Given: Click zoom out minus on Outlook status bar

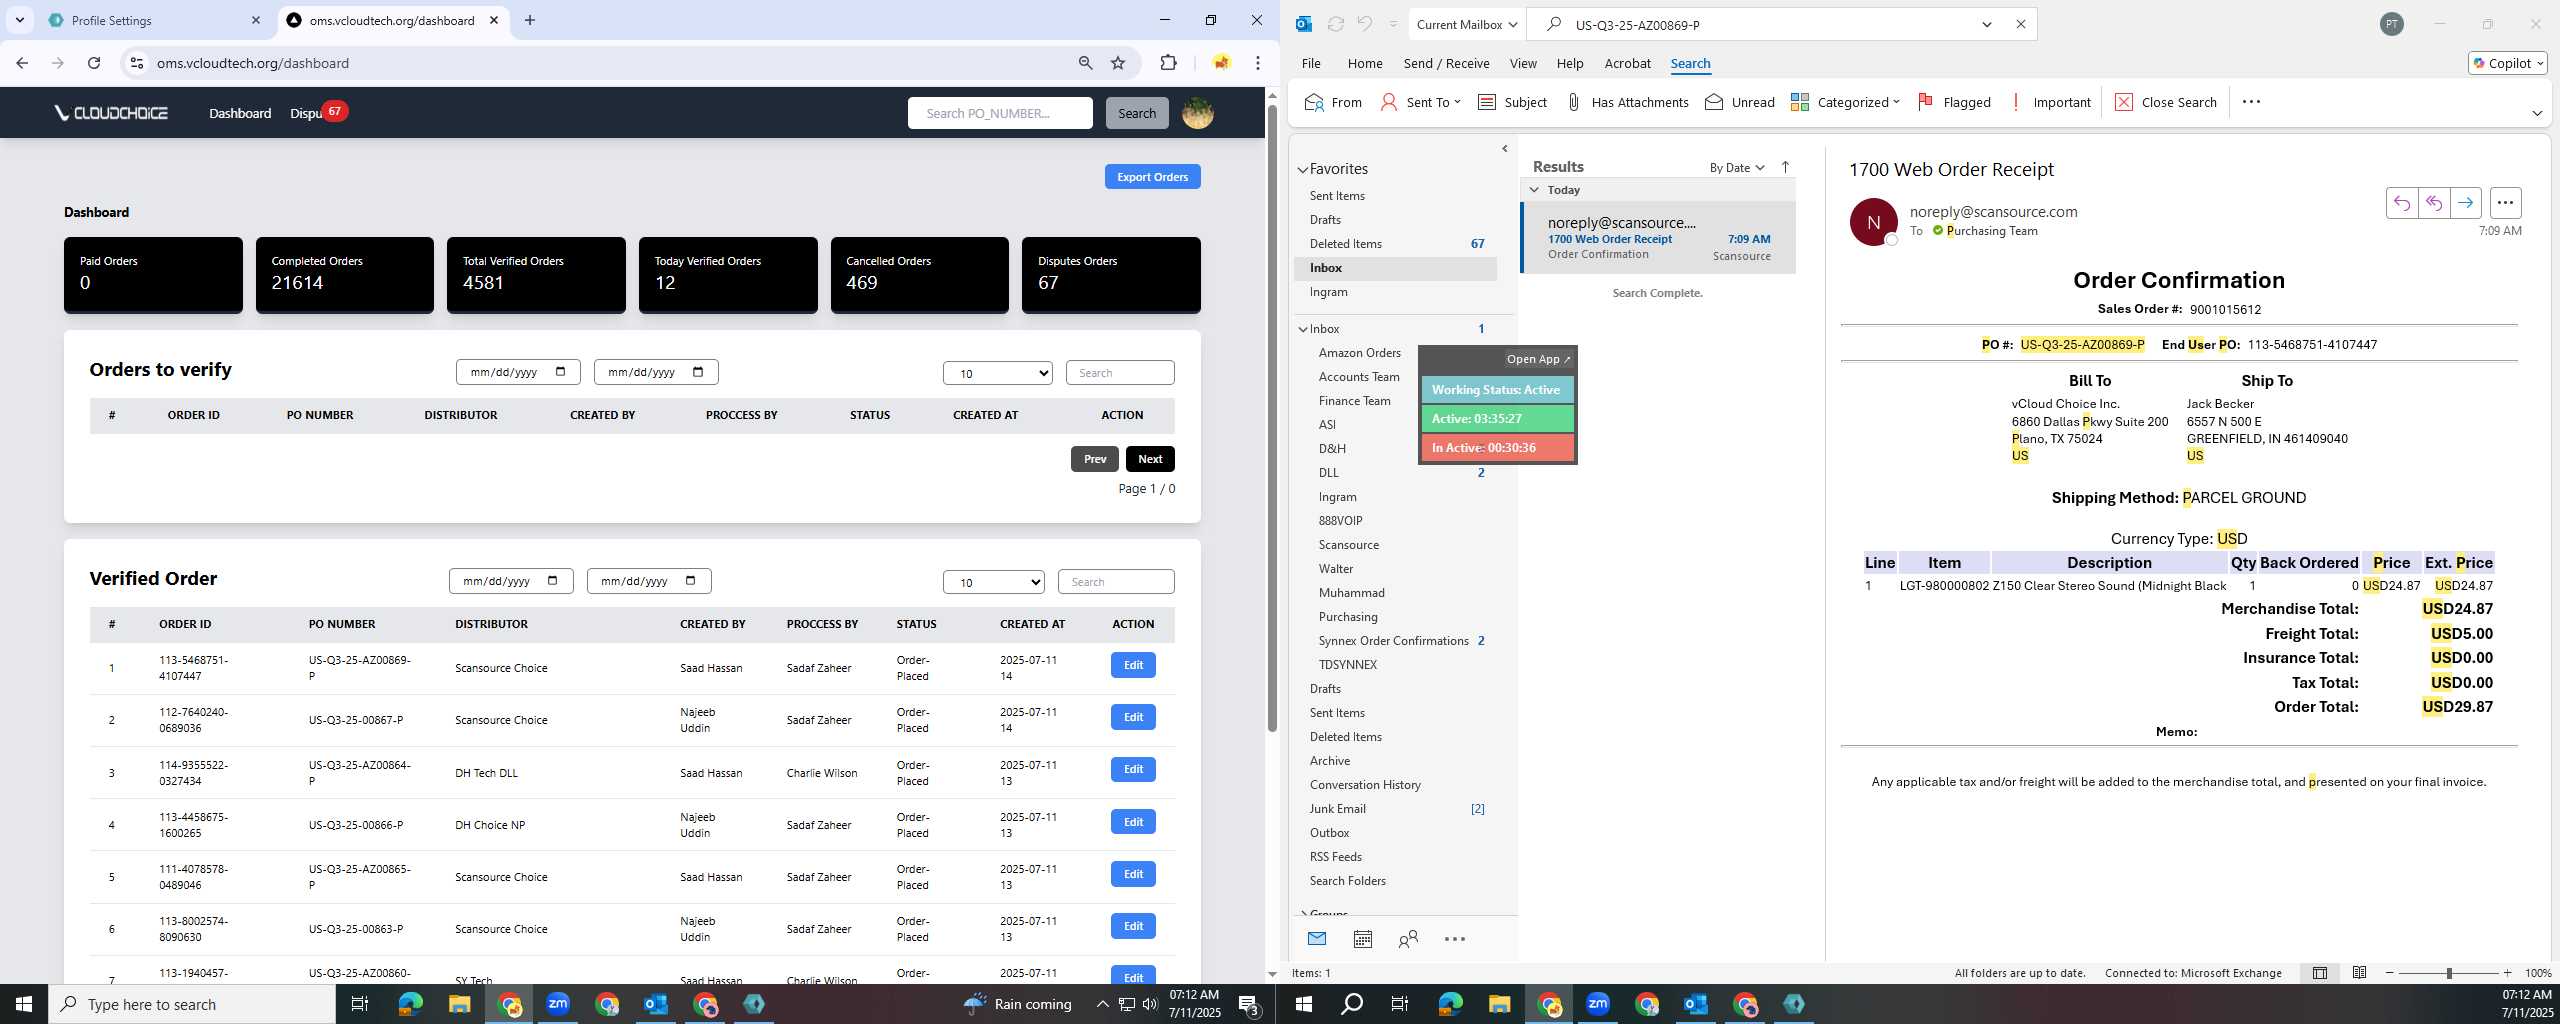Looking at the screenshot, I should click(2390, 973).
